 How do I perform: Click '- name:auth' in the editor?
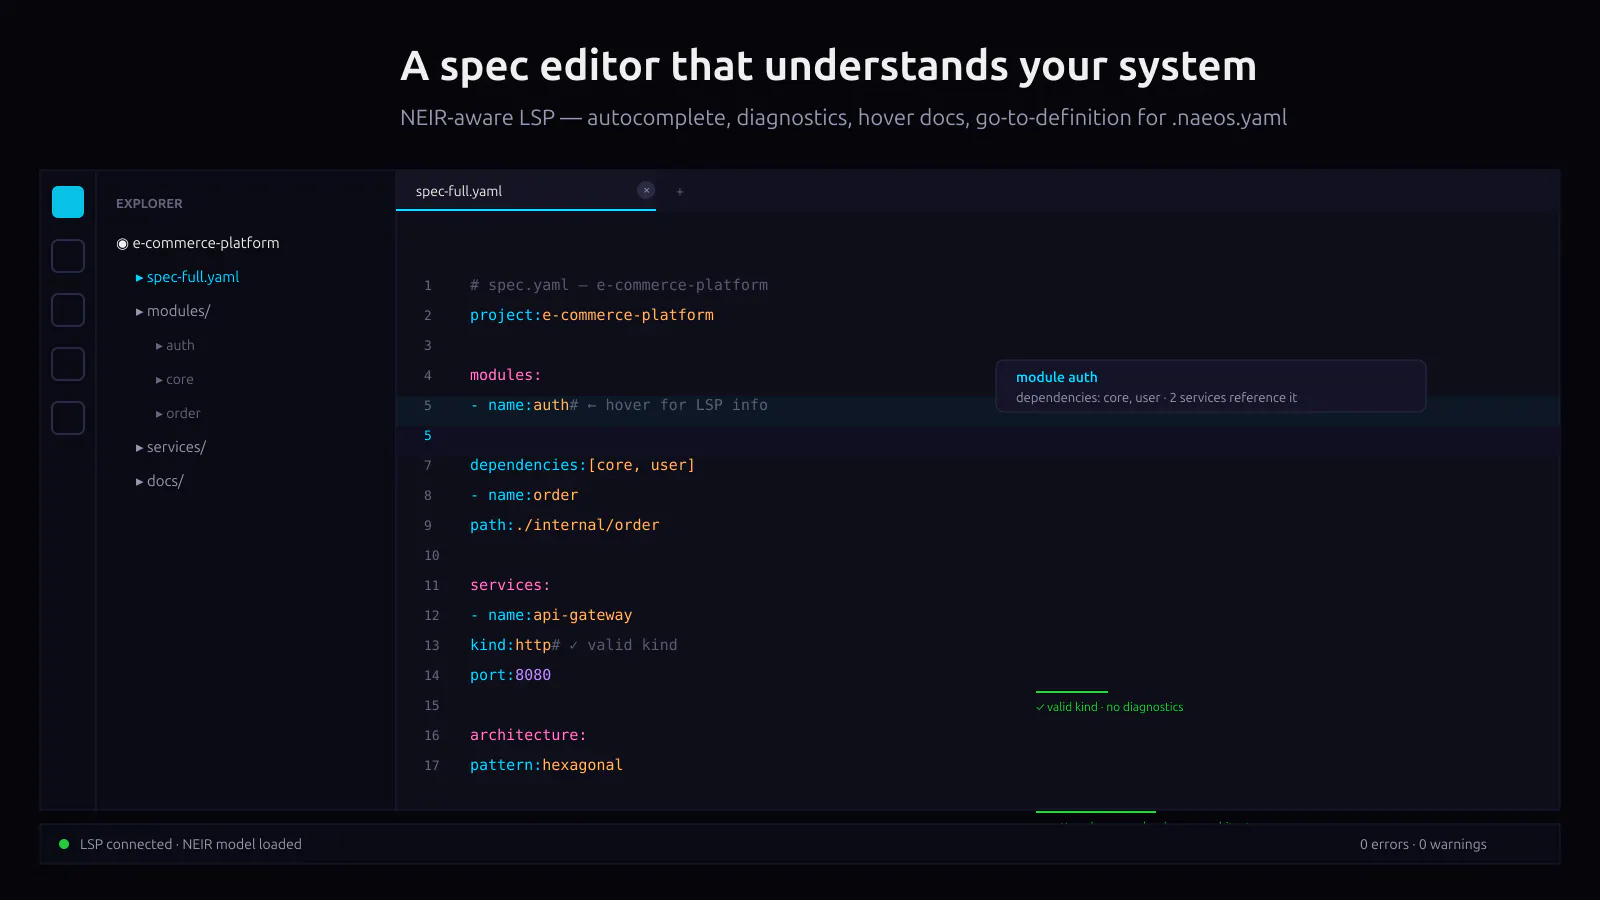coord(520,405)
